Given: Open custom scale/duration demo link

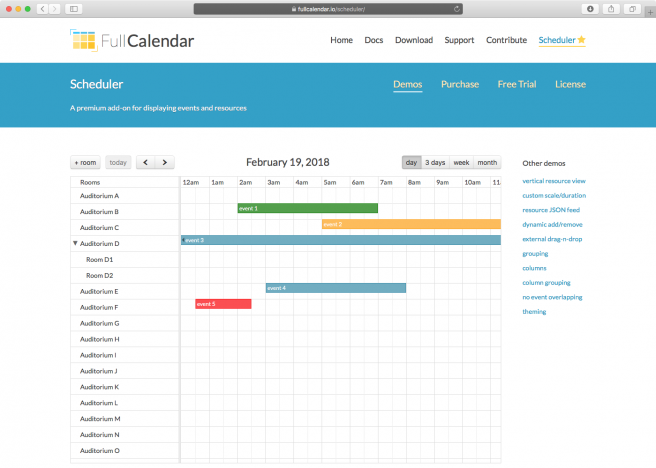Looking at the screenshot, I should [x=554, y=195].
